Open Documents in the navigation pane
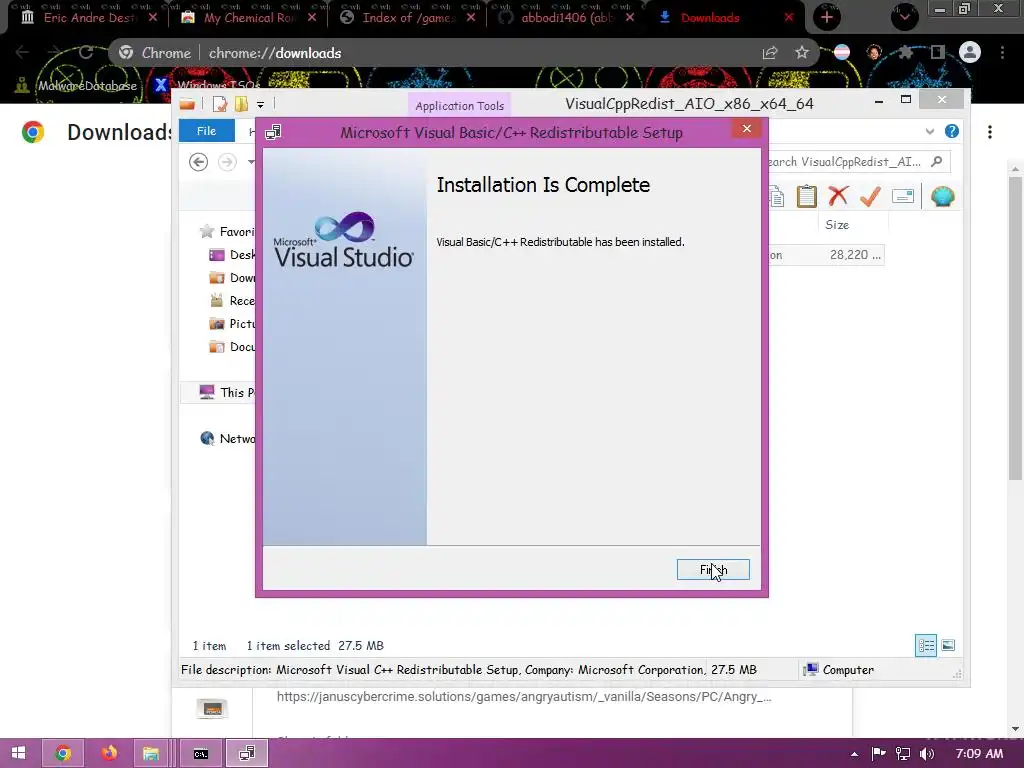 pyautogui.click(x=232, y=347)
